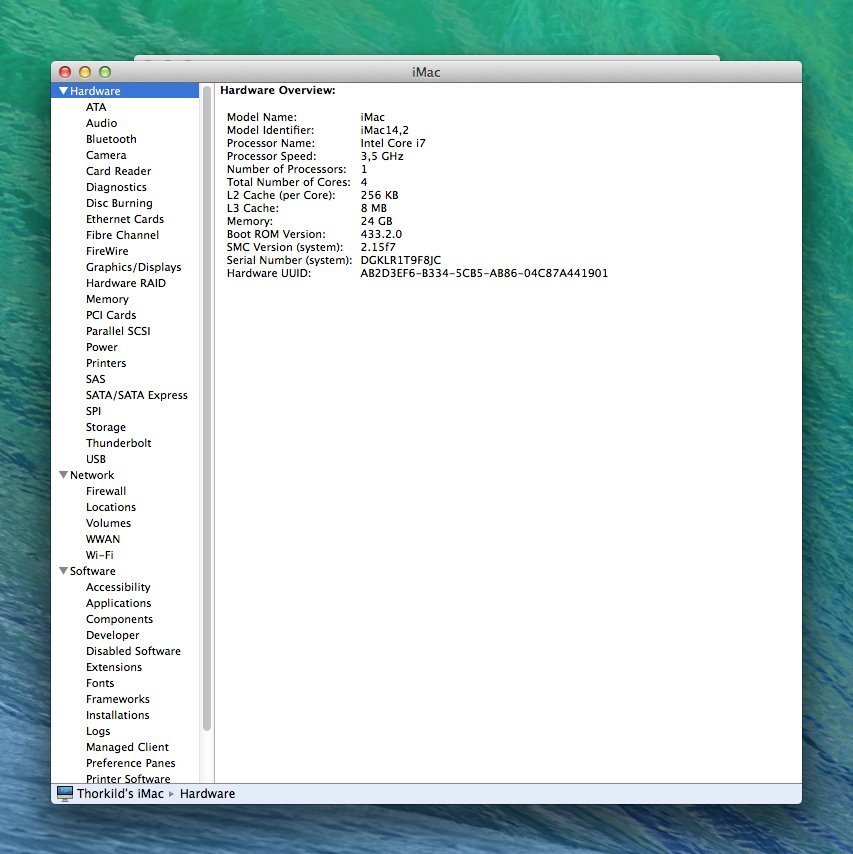Image resolution: width=853 pixels, height=854 pixels.
Task: Select Diagnostics in the sidebar
Action: pos(116,187)
